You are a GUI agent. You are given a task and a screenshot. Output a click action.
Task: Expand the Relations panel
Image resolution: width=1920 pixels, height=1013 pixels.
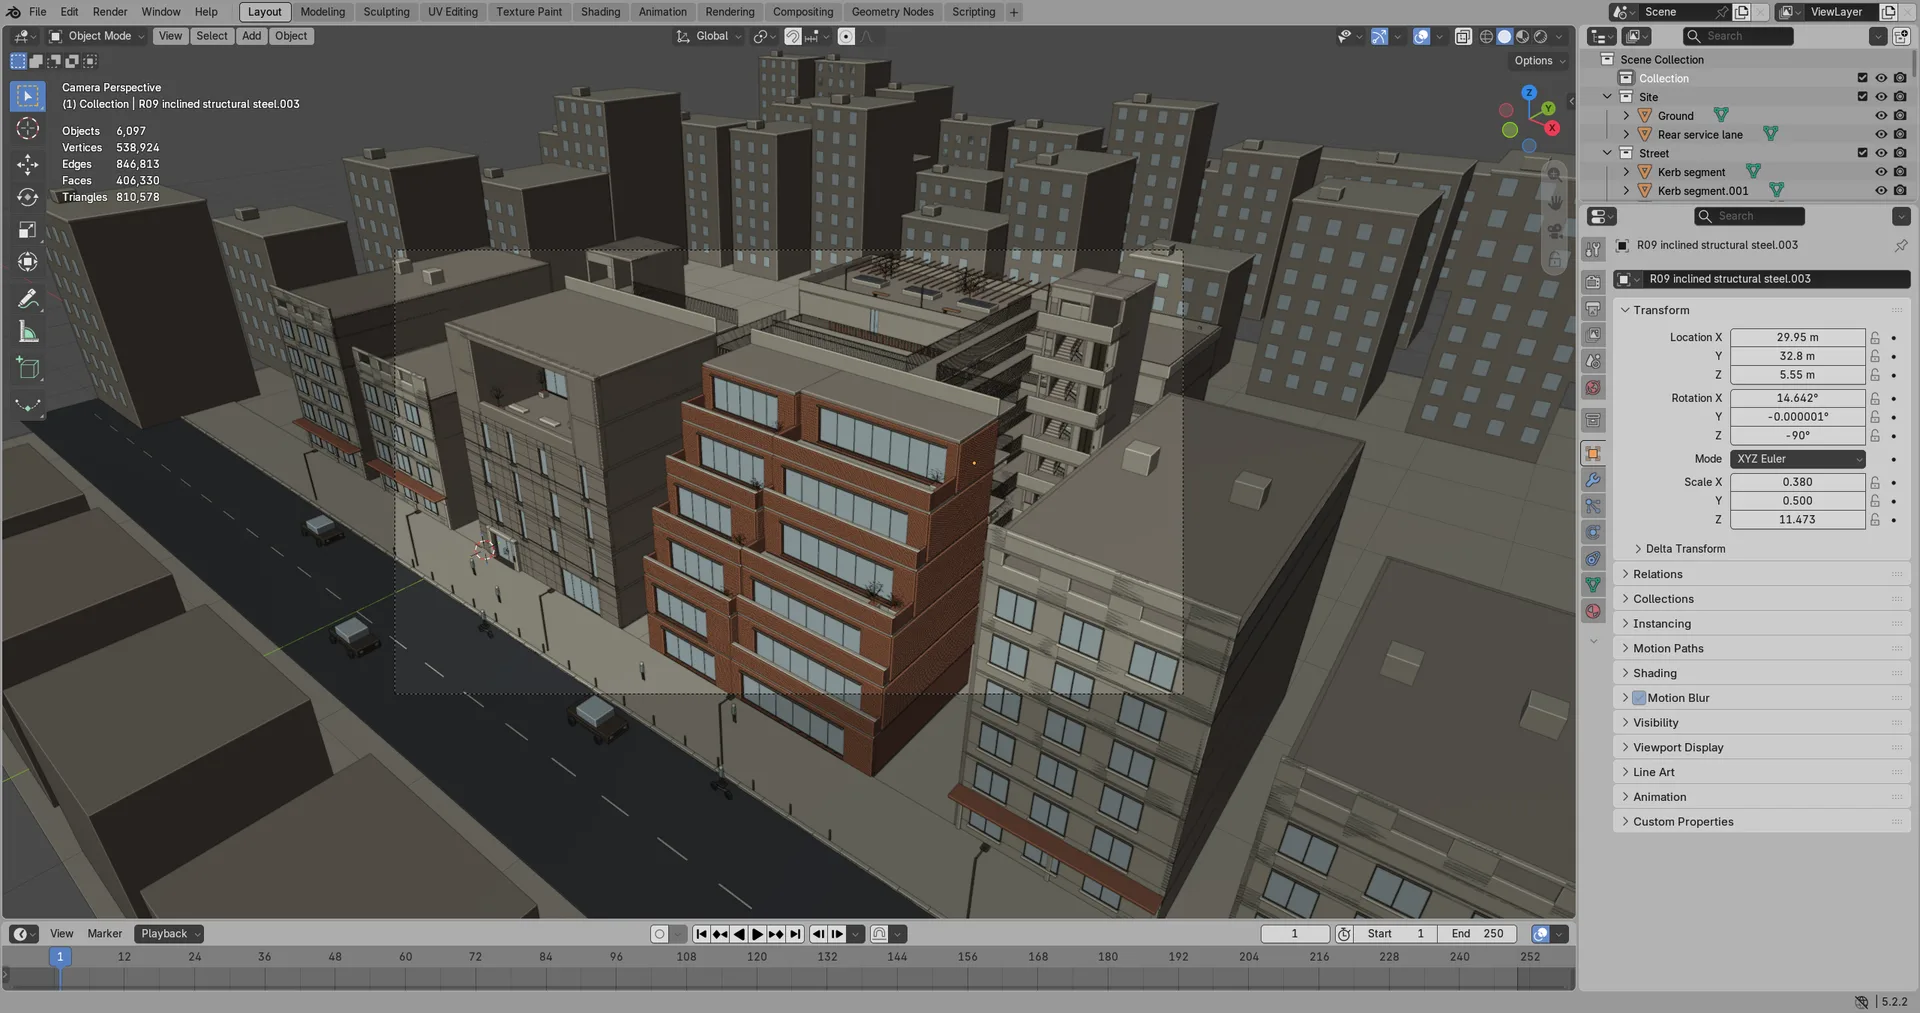click(x=1761, y=574)
